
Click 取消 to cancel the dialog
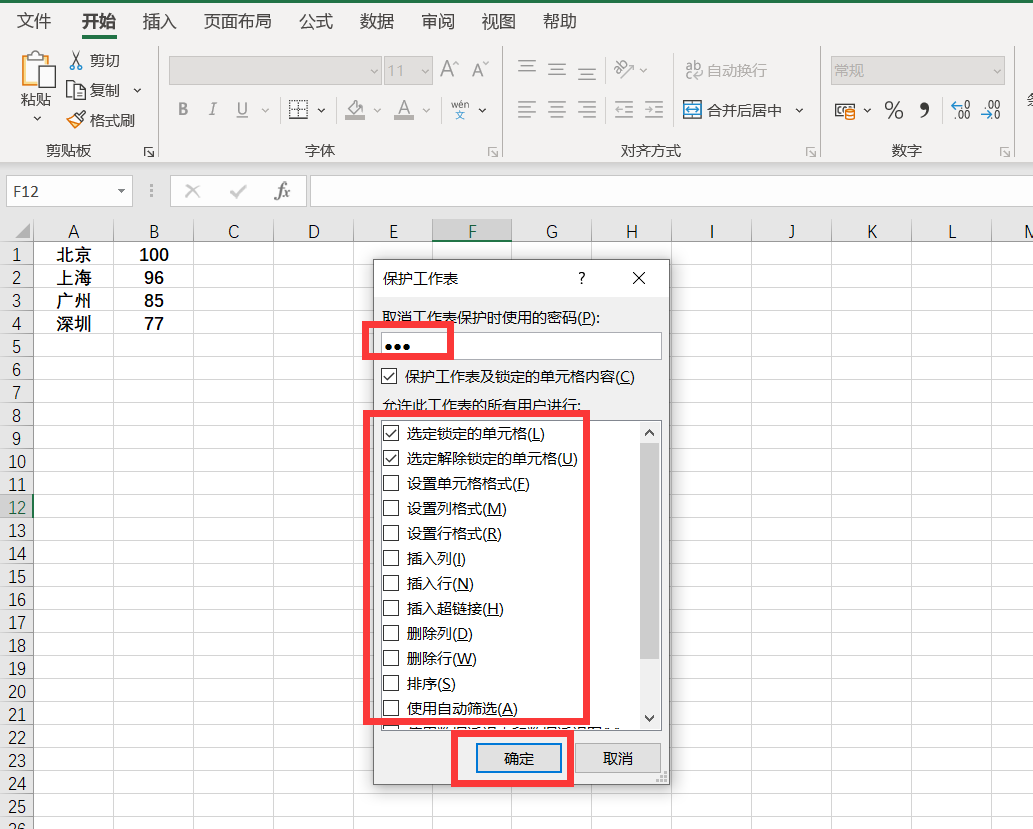(x=617, y=758)
